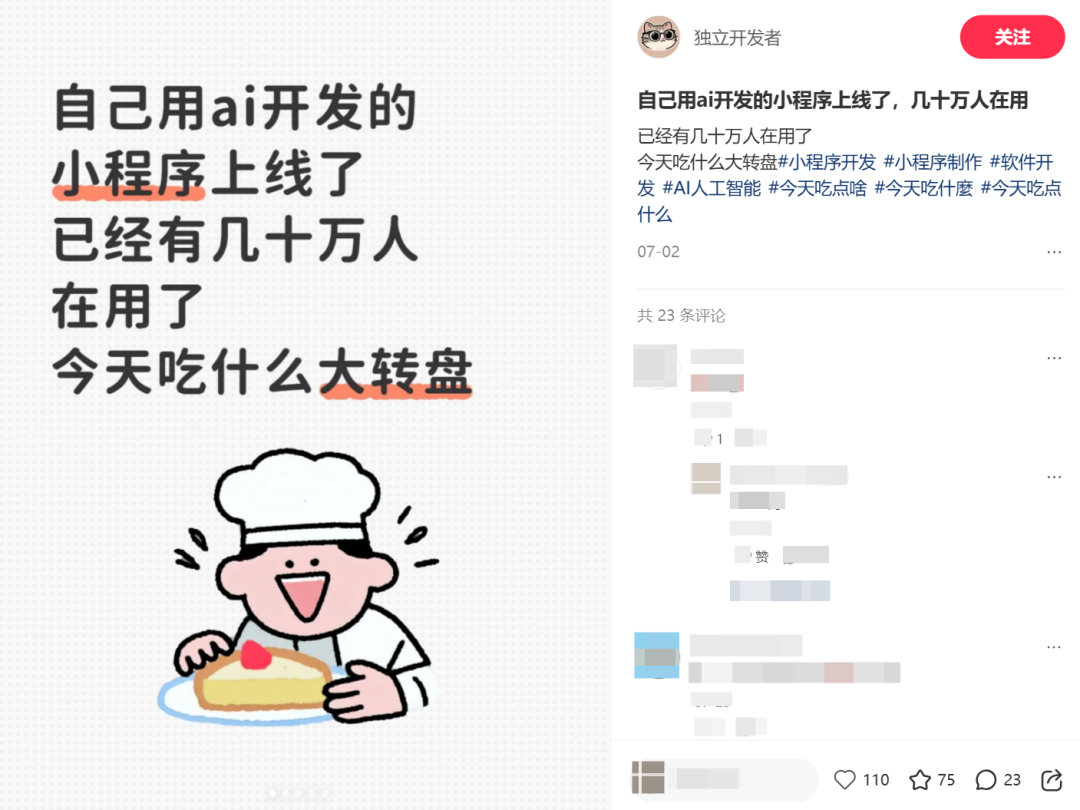This screenshot has height=810, width=1080.
Task: Open the #小程序开发 hashtag
Action: pyautogui.click(x=827, y=163)
